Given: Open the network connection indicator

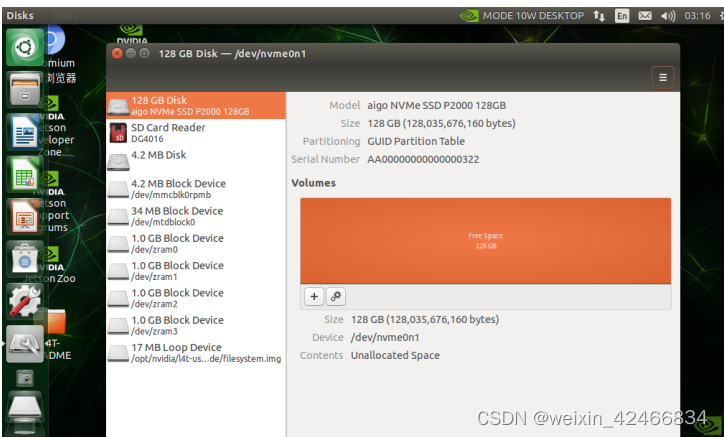Looking at the screenshot, I should (599, 16).
